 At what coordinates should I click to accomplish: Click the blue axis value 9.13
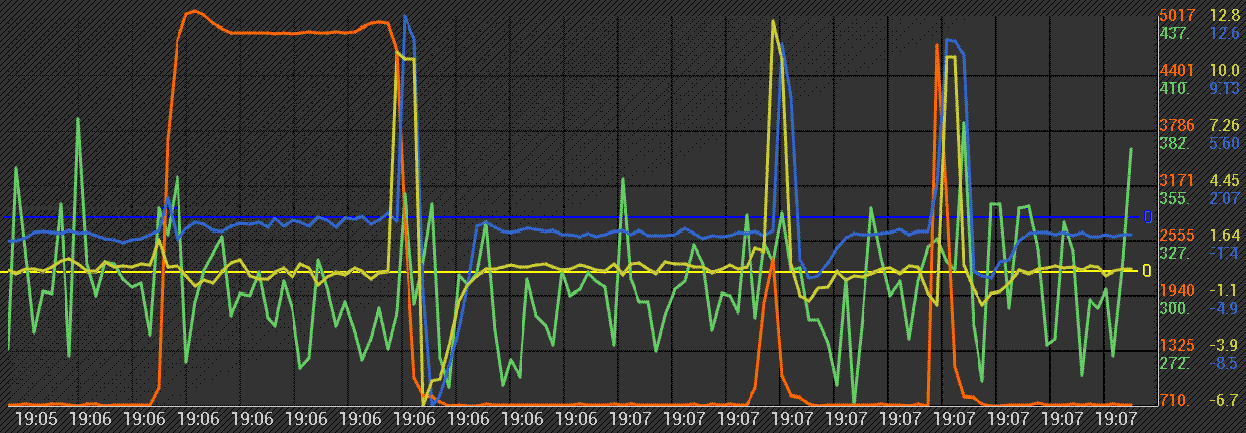(1225, 88)
